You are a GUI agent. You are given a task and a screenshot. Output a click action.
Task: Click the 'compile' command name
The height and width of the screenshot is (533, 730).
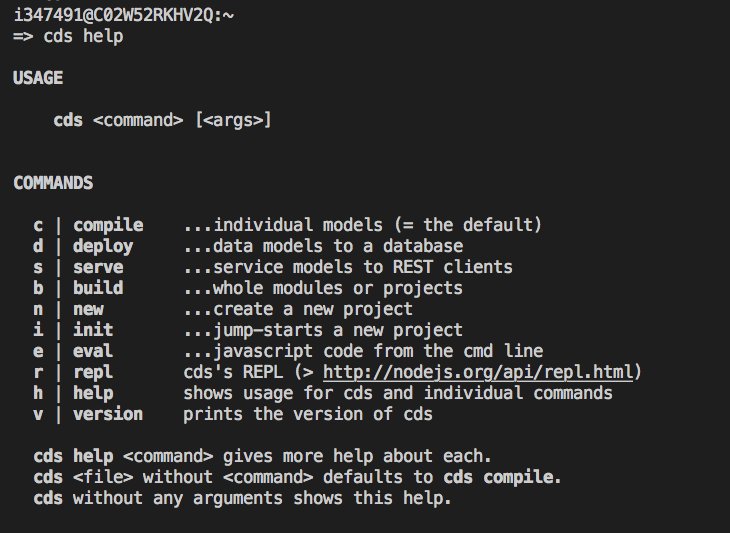point(108,226)
